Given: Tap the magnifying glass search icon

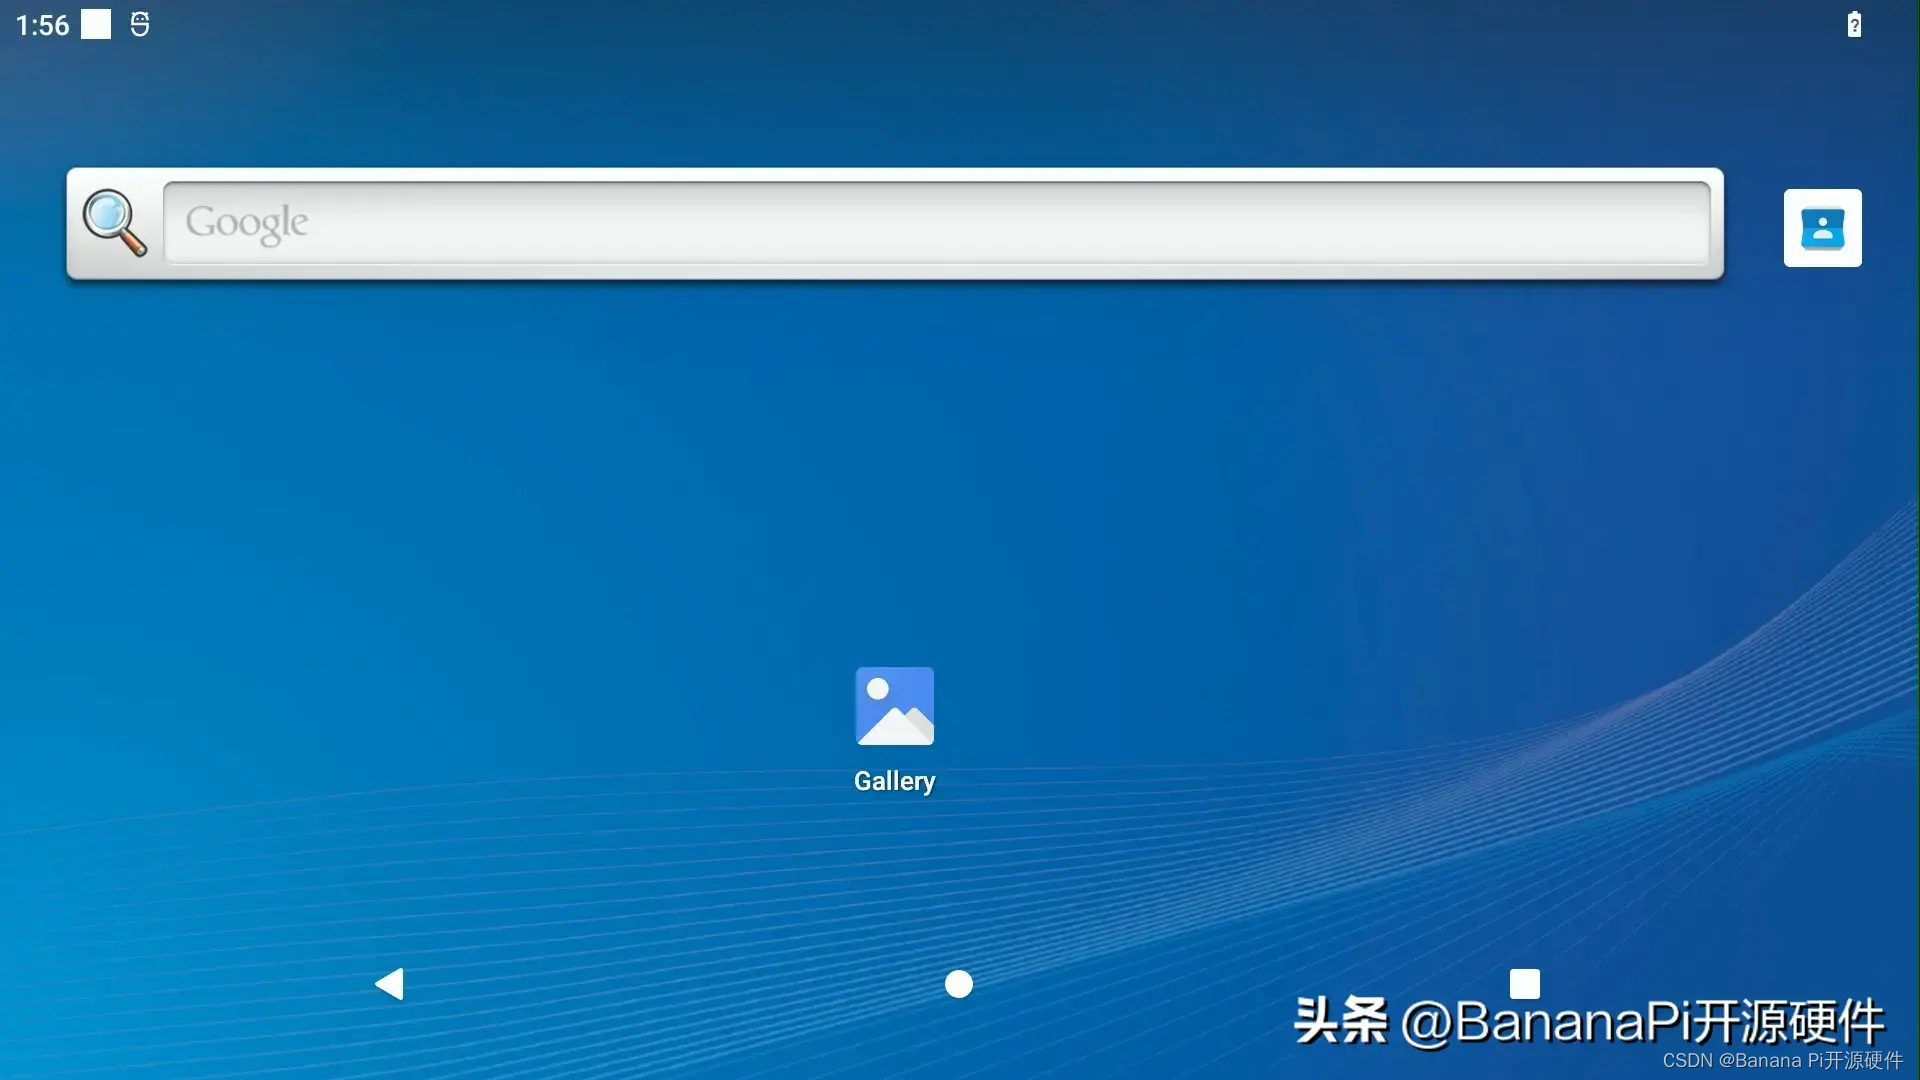Looking at the screenshot, I should pos(114,223).
